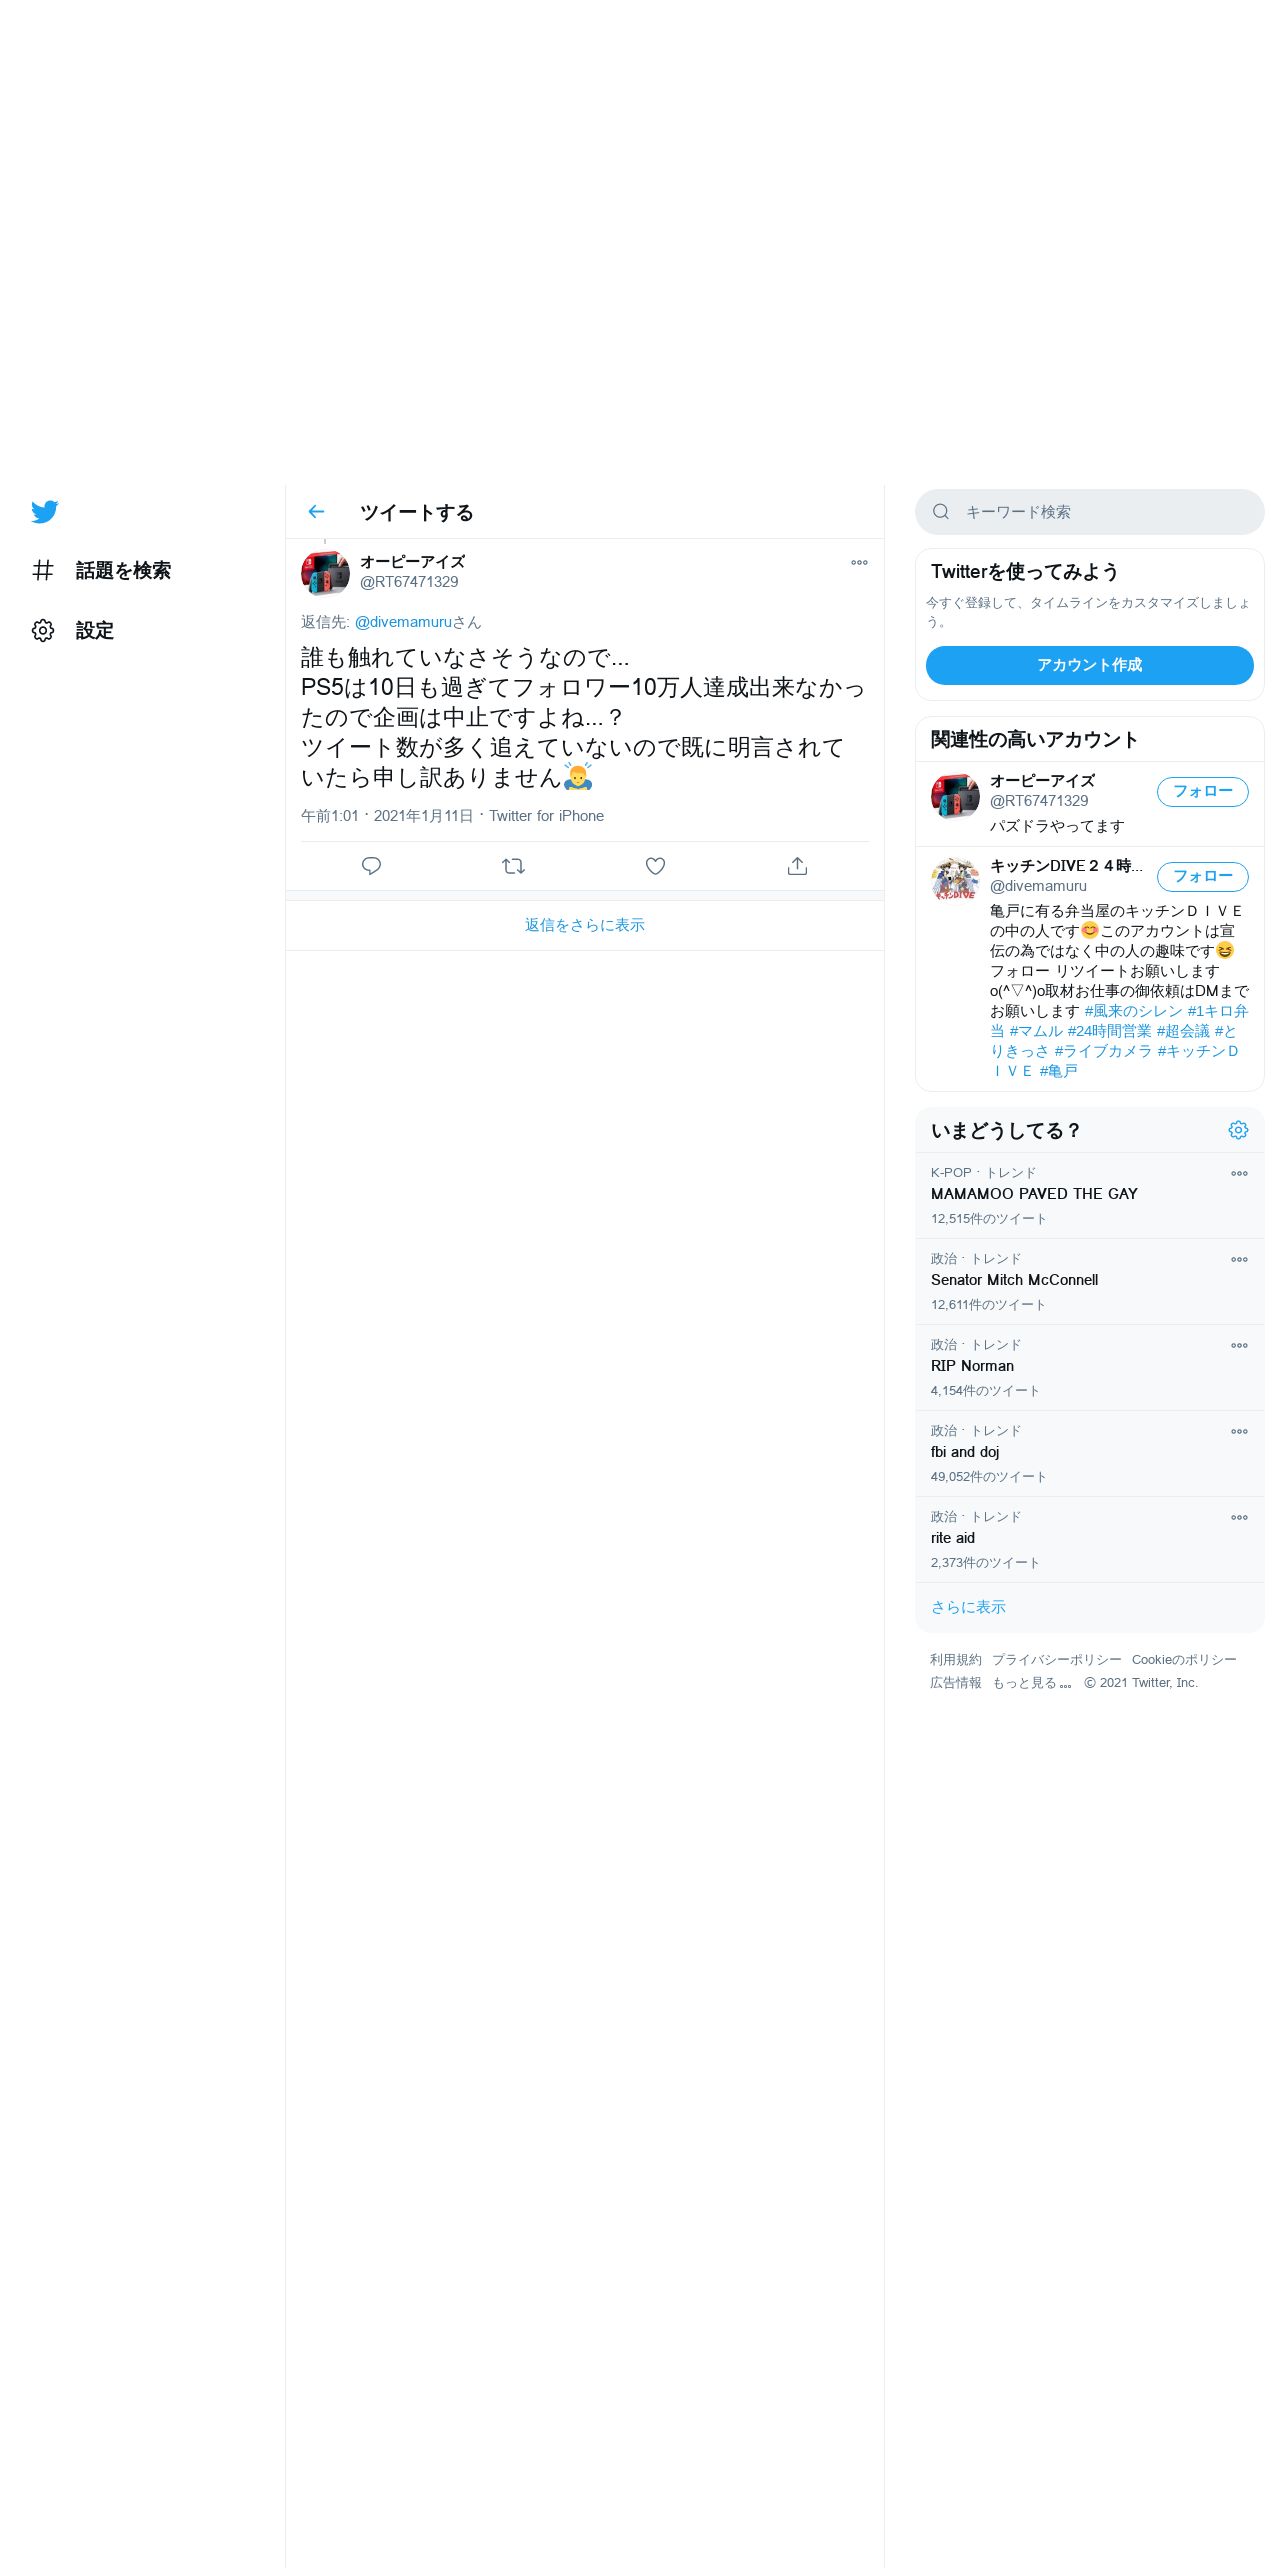1284x2568 pixels.
Task: Follow オーピーアイズ account
Action: (x=1202, y=792)
